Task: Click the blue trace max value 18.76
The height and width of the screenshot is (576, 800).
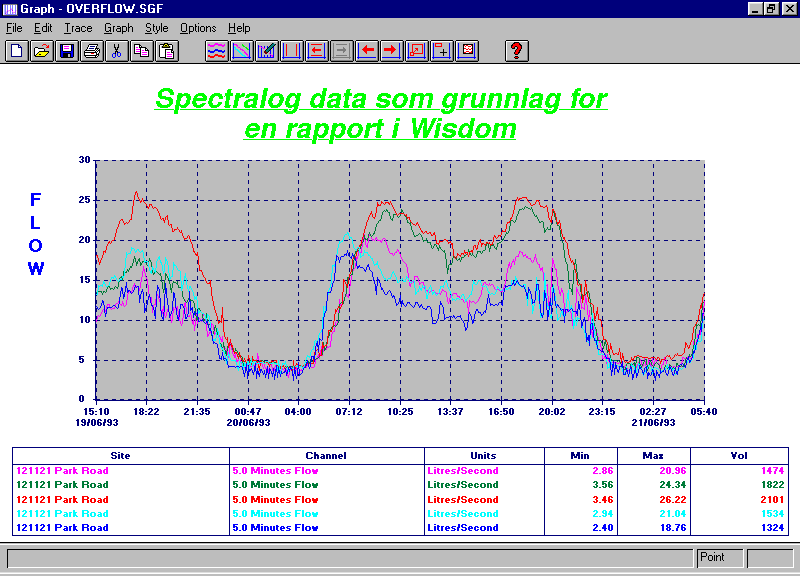Action: [x=673, y=528]
